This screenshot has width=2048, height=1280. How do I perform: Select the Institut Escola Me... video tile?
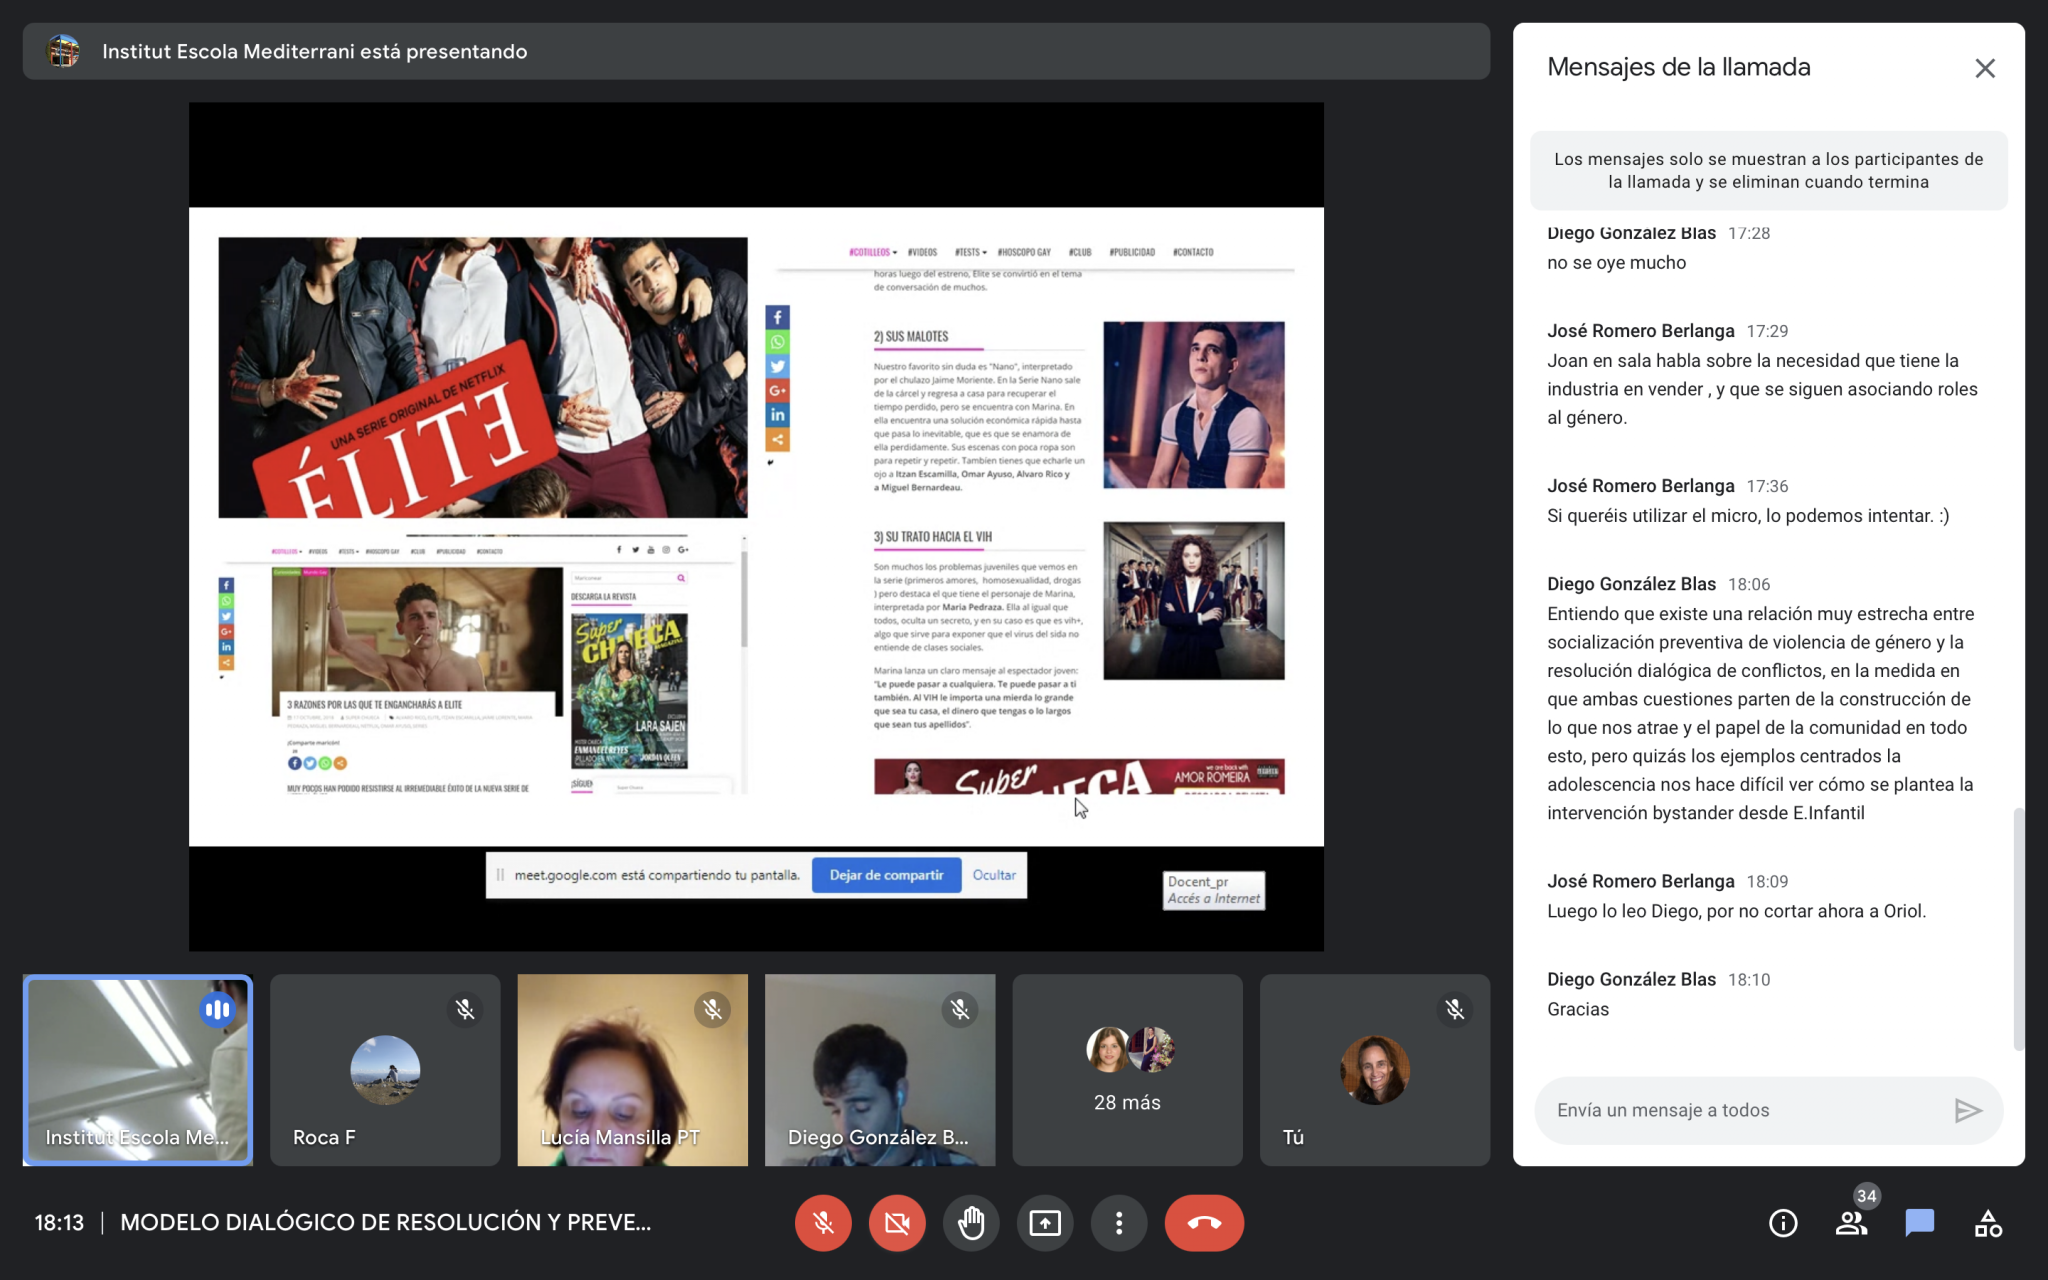138,1070
